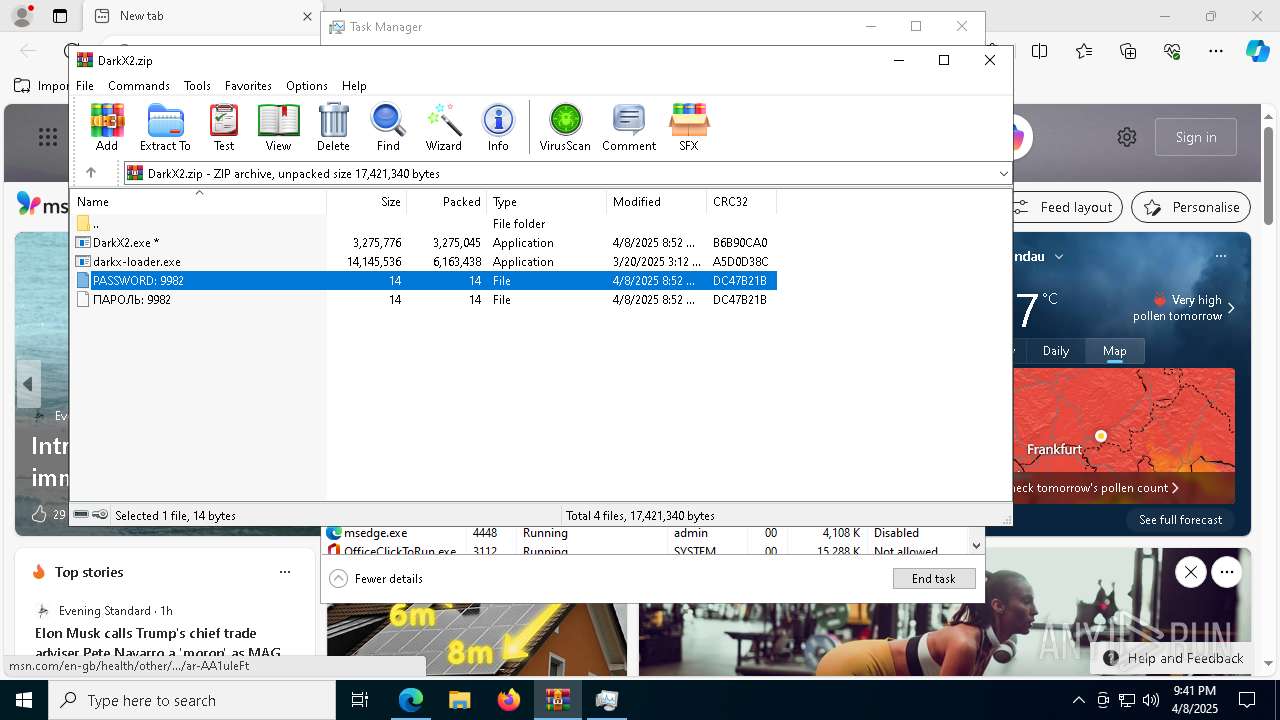Click the Personalise button
This screenshot has height=720, width=1280.
click(x=1191, y=207)
